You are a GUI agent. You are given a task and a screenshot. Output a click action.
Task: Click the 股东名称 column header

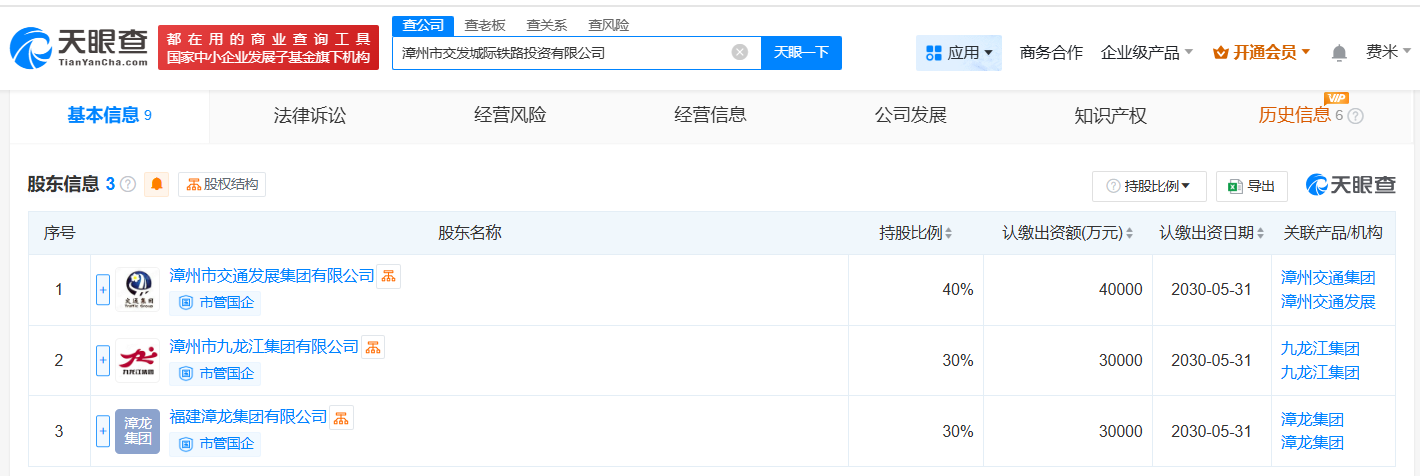pyautogui.click(x=469, y=233)
